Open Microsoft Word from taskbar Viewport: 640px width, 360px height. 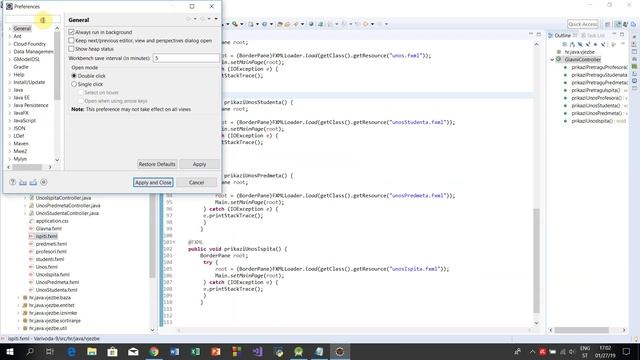click(174, 351)
